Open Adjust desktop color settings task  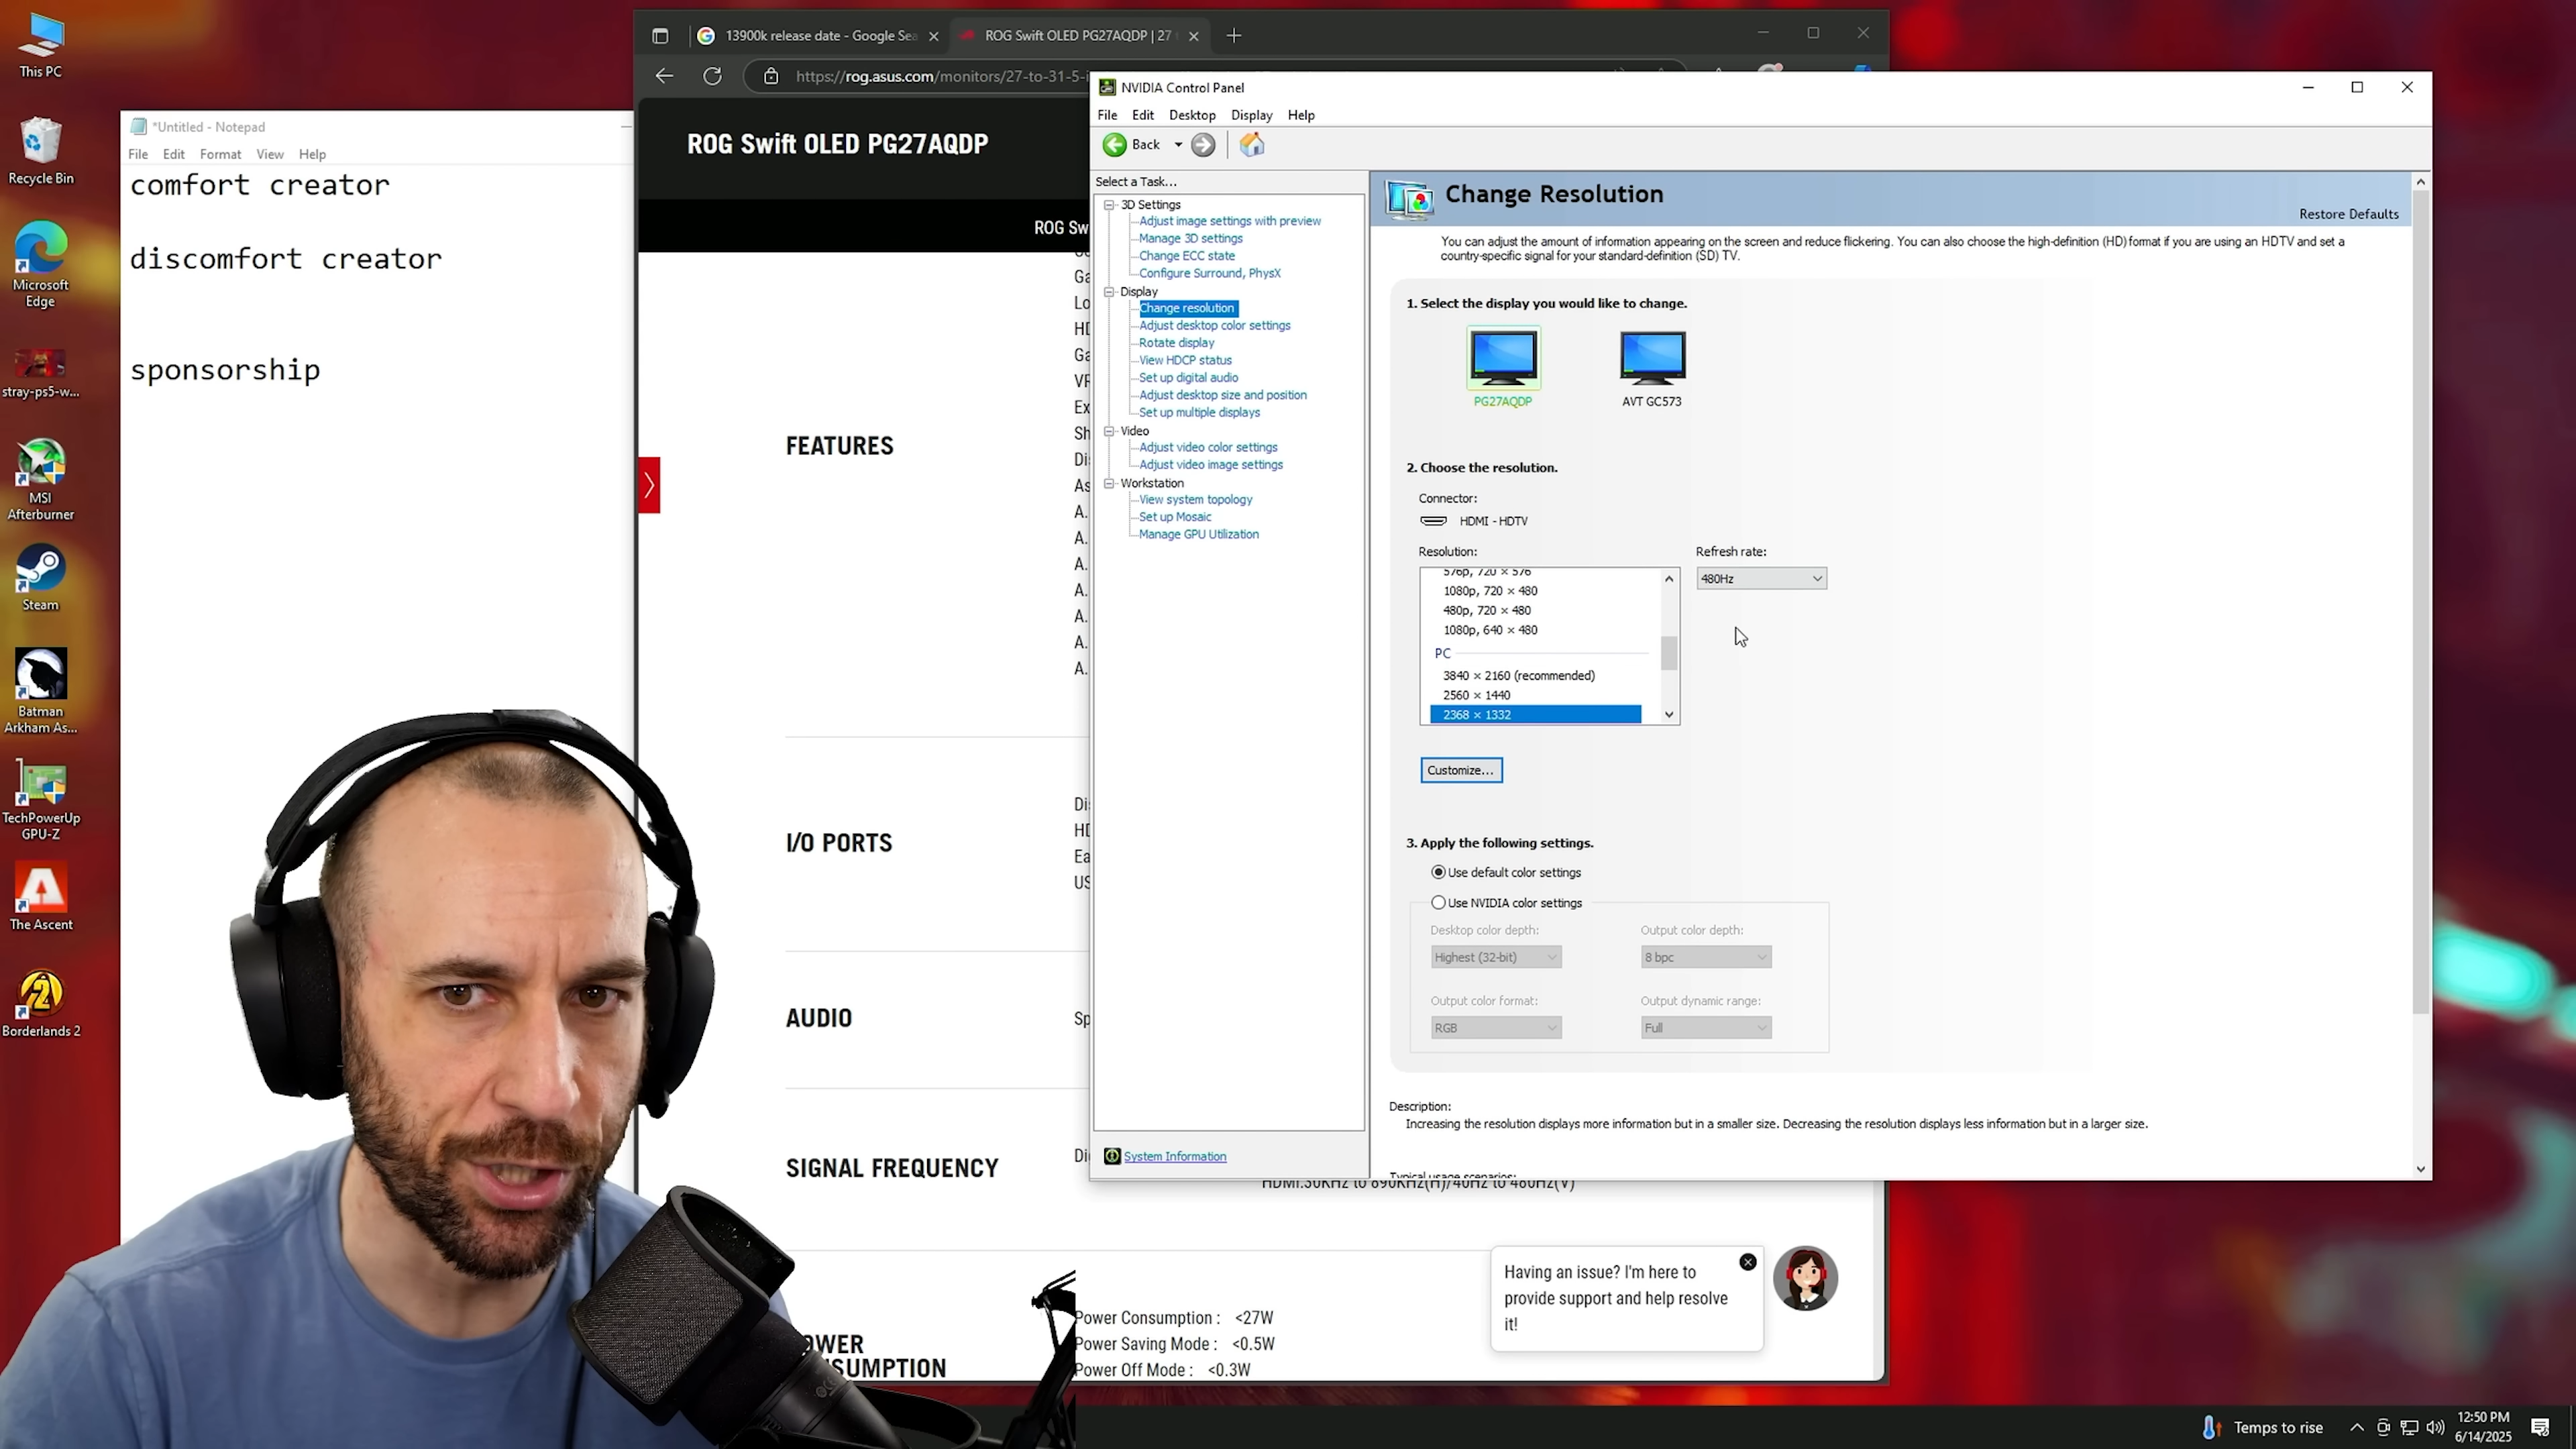[x=1214, y=325]
